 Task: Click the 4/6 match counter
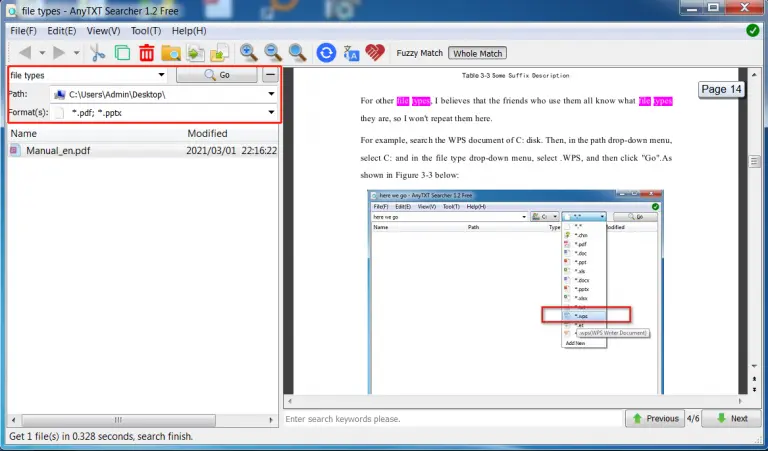click(x=693, y=419)
